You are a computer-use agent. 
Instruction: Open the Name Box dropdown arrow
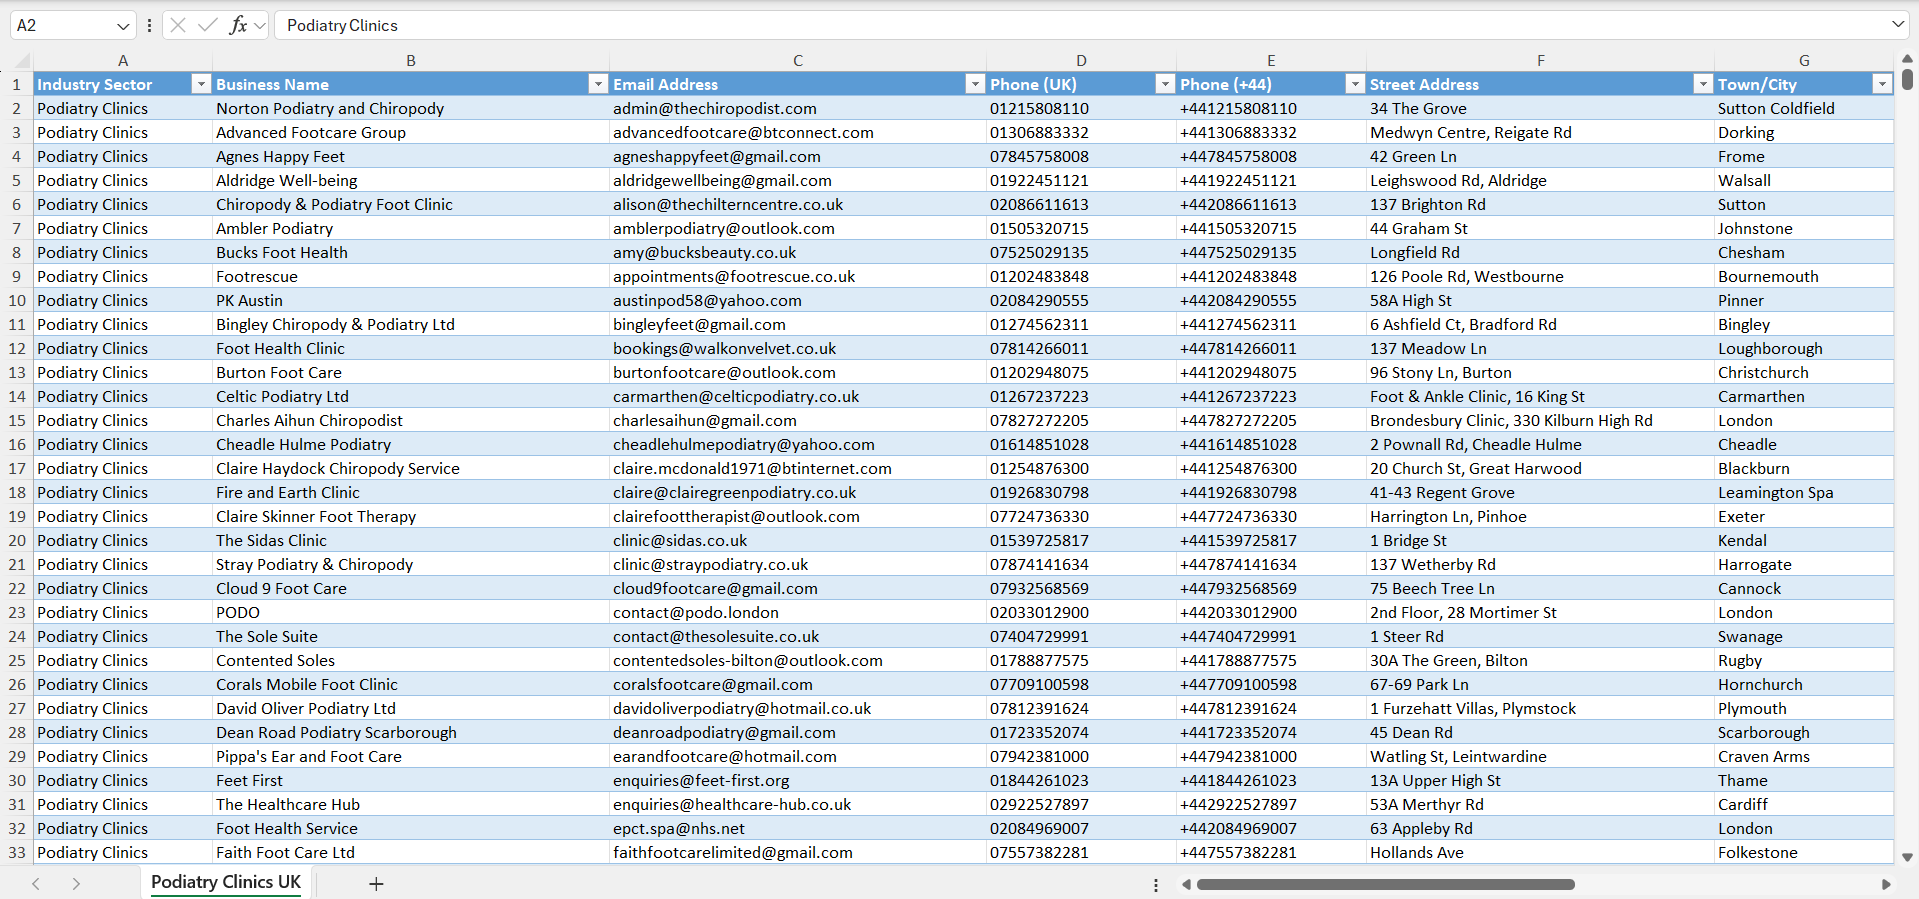[x=123, y=26]
